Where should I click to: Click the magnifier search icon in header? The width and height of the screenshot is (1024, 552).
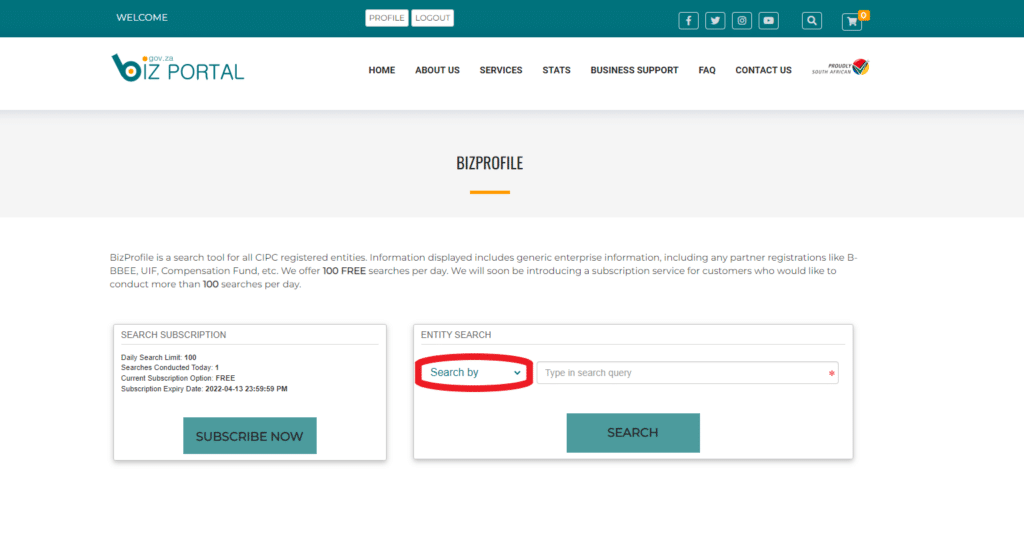(x=812, y=21)
